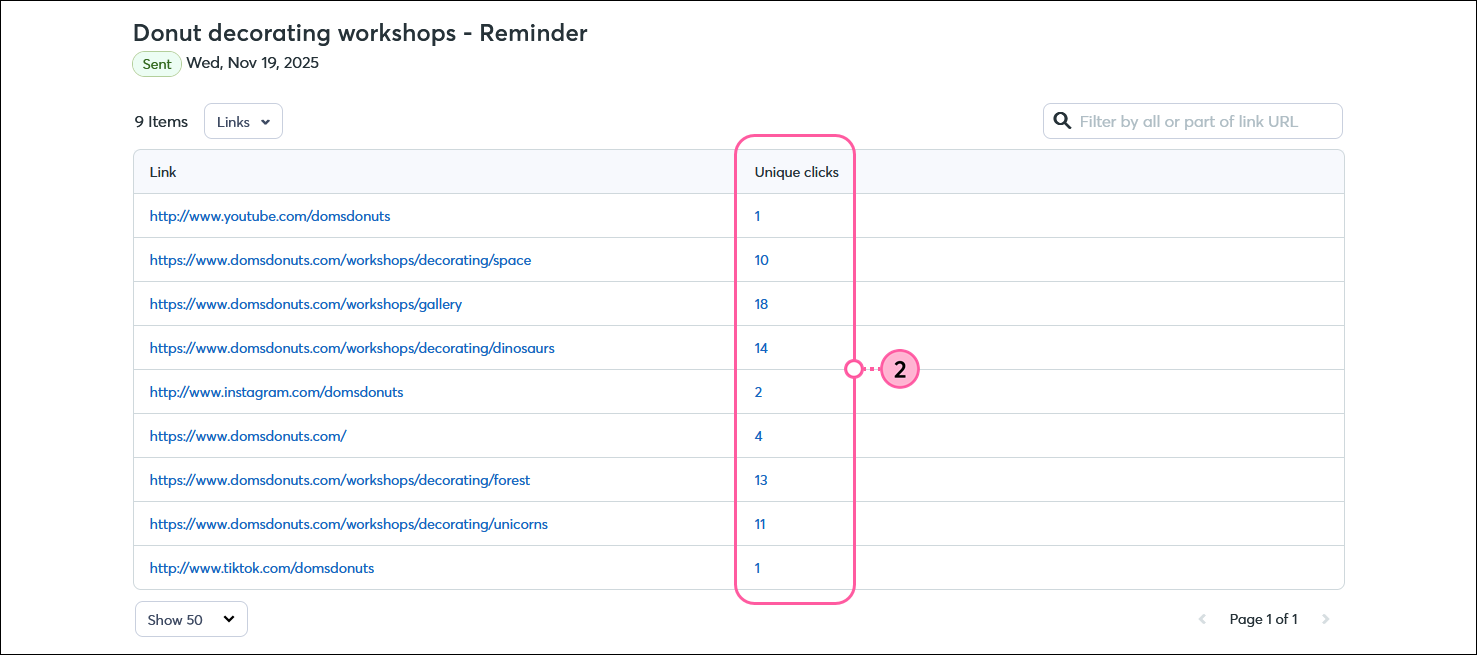
Task: Expand the Links view selector
Action: 243,121
